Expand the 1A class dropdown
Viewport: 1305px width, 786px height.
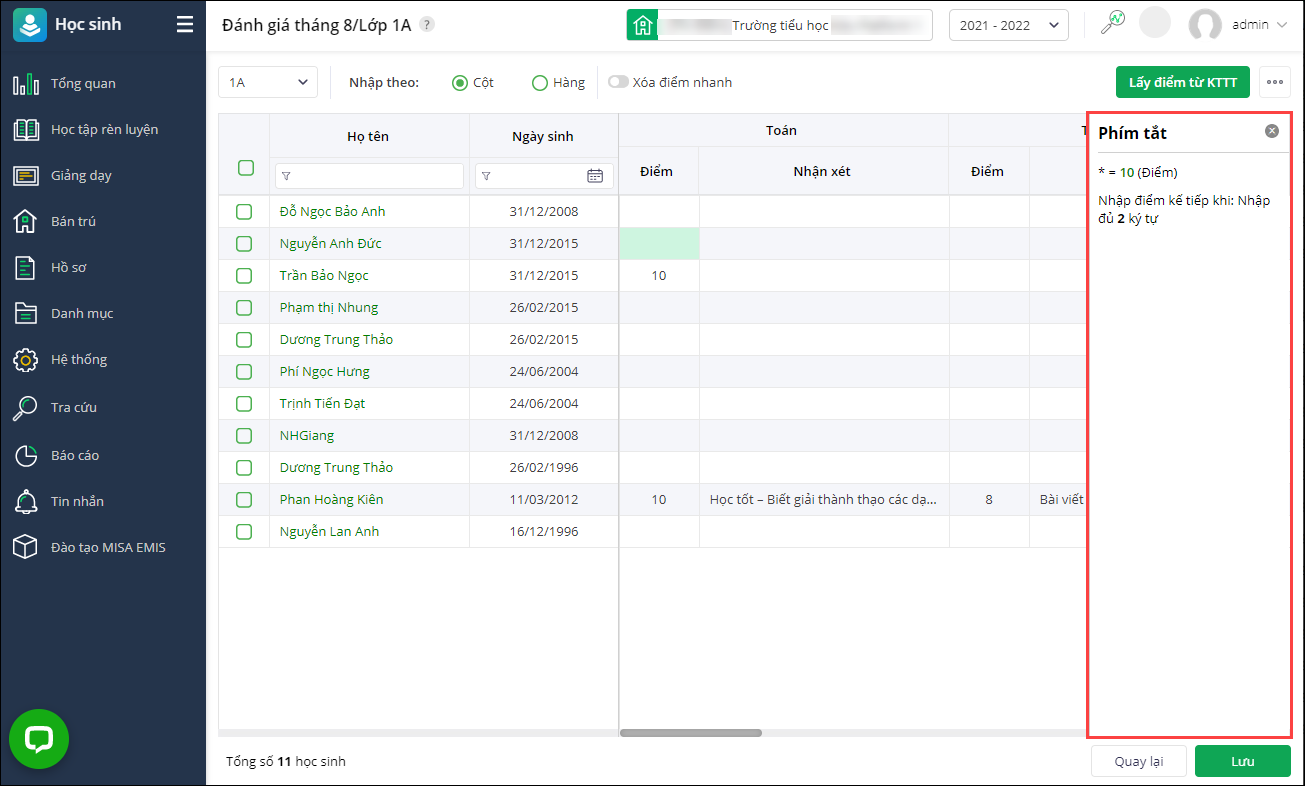268,82
